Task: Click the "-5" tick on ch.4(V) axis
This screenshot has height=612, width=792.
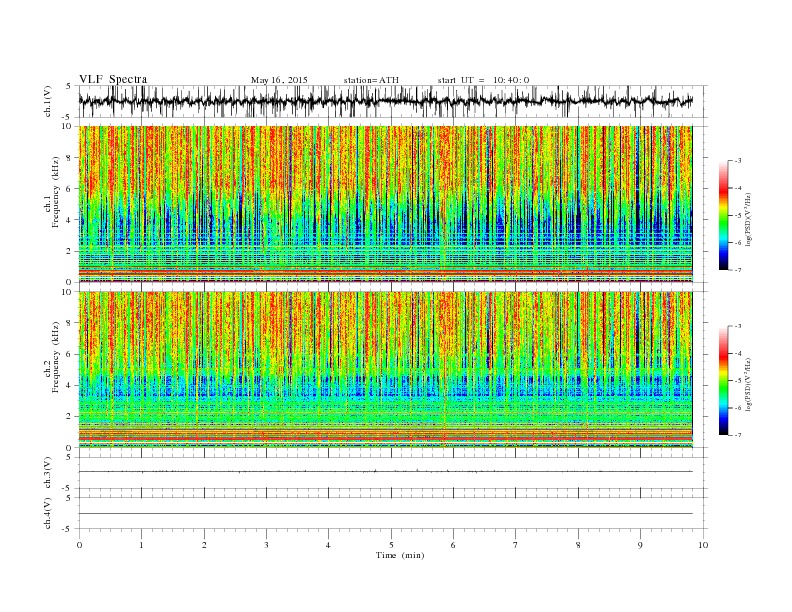Action: 68,529
